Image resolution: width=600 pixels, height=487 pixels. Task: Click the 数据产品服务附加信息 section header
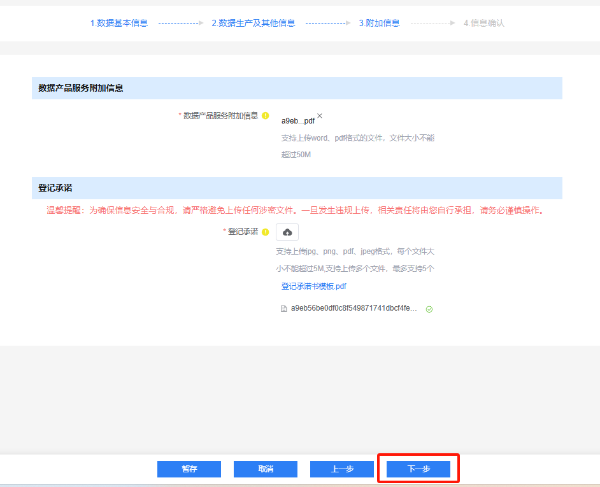pyautogui.click(x=80, y=88)
